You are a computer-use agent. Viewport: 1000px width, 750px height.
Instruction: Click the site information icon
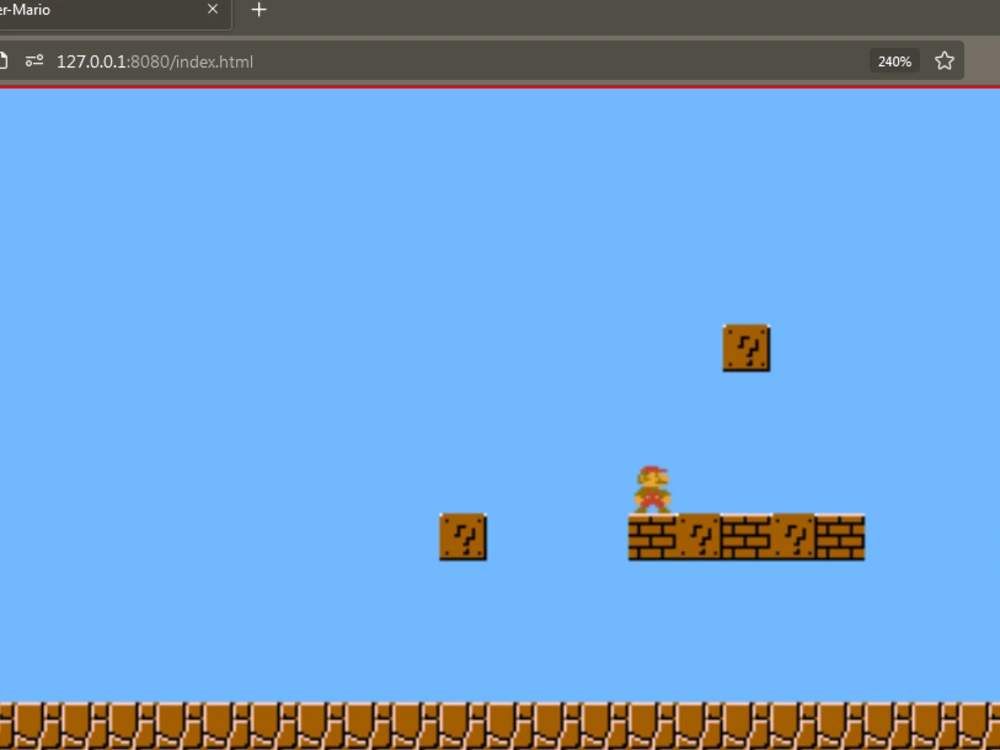pos(34,61)
